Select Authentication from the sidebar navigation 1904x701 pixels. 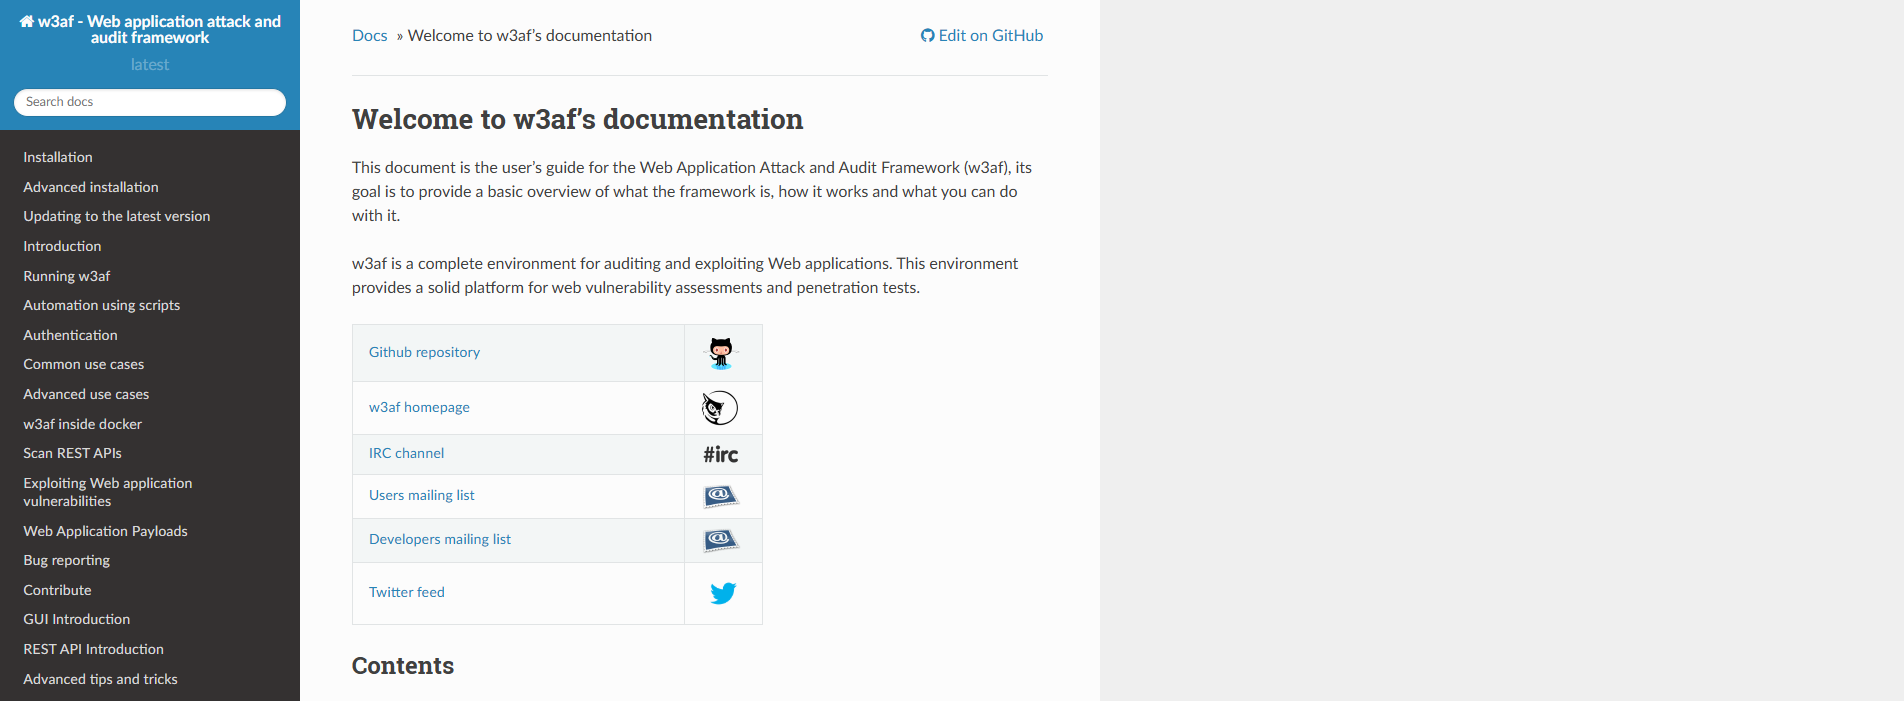click(x=70, y=335)
